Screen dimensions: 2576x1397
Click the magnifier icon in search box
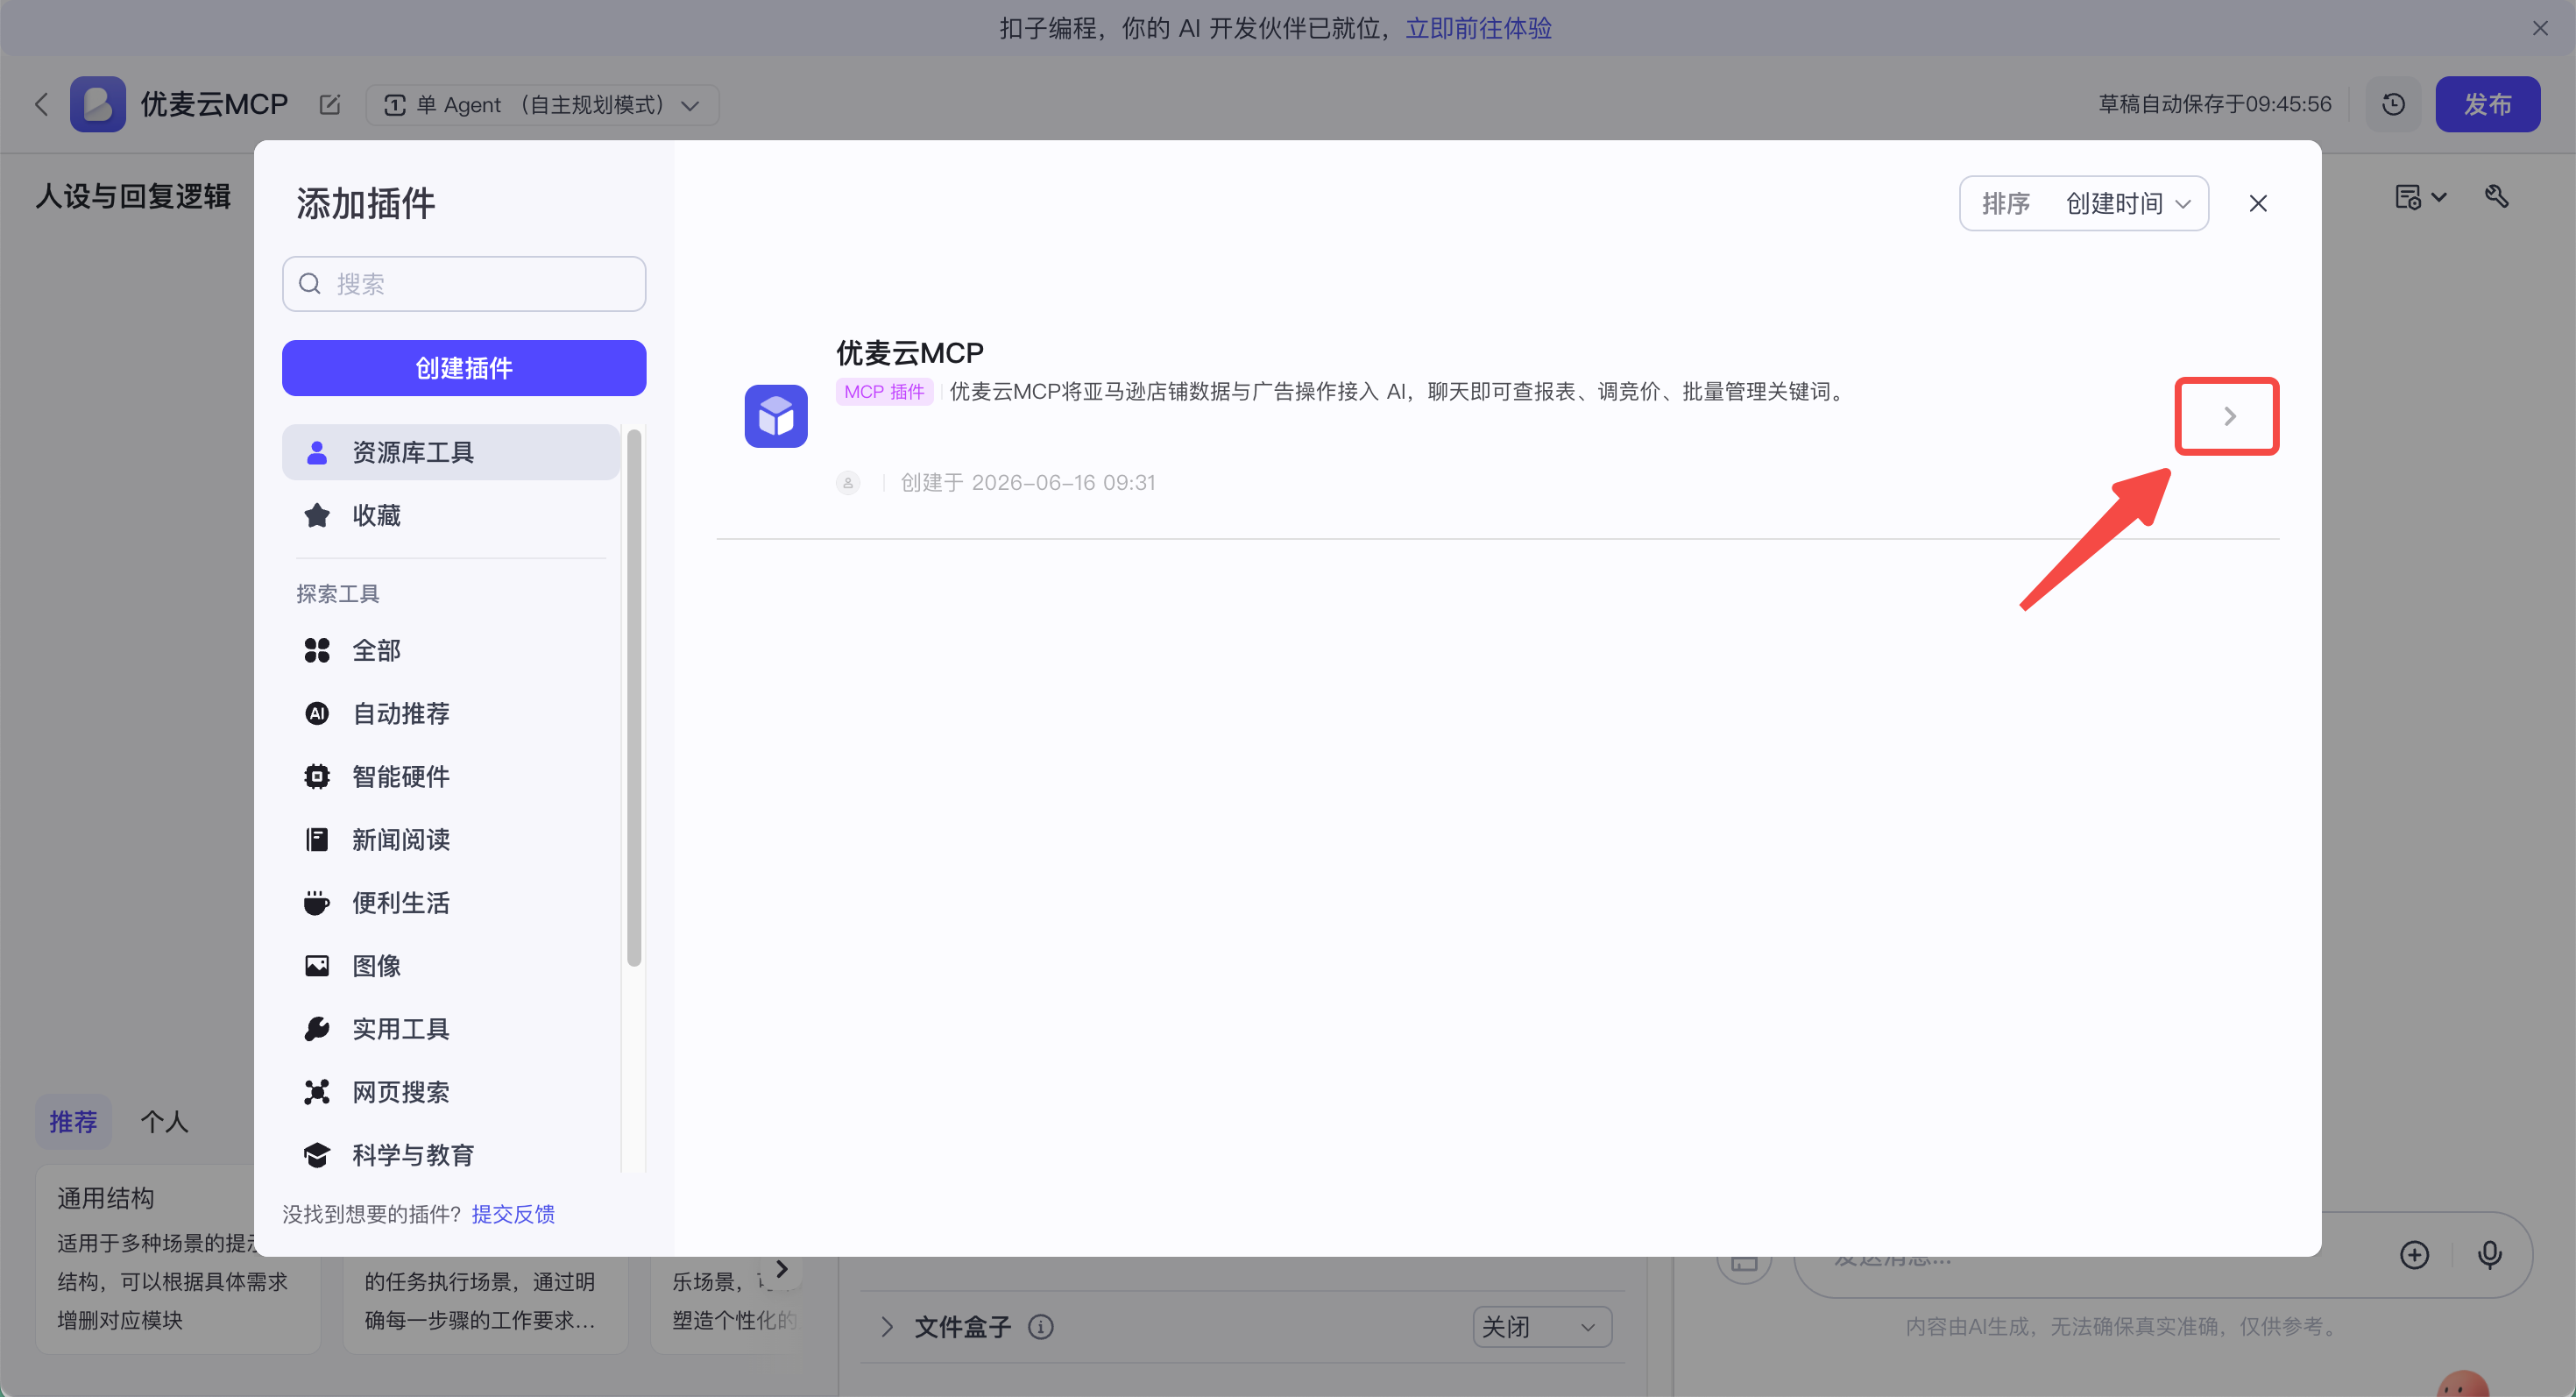point(310,284)
